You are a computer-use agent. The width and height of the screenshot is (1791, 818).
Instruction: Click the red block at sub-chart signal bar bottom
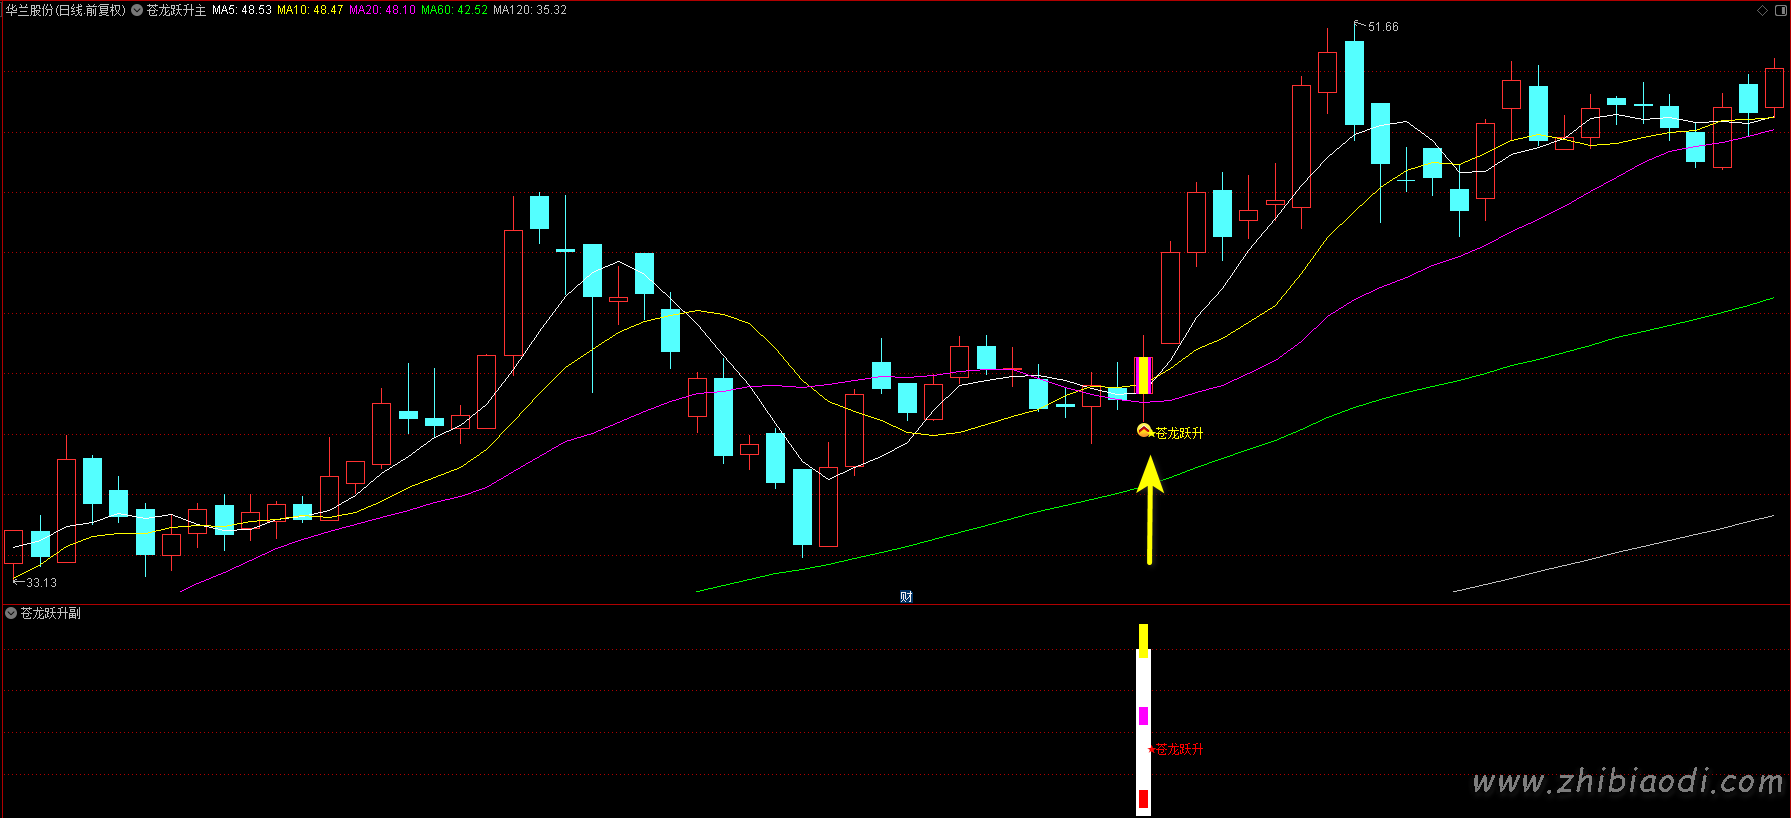coord(1143,799)
